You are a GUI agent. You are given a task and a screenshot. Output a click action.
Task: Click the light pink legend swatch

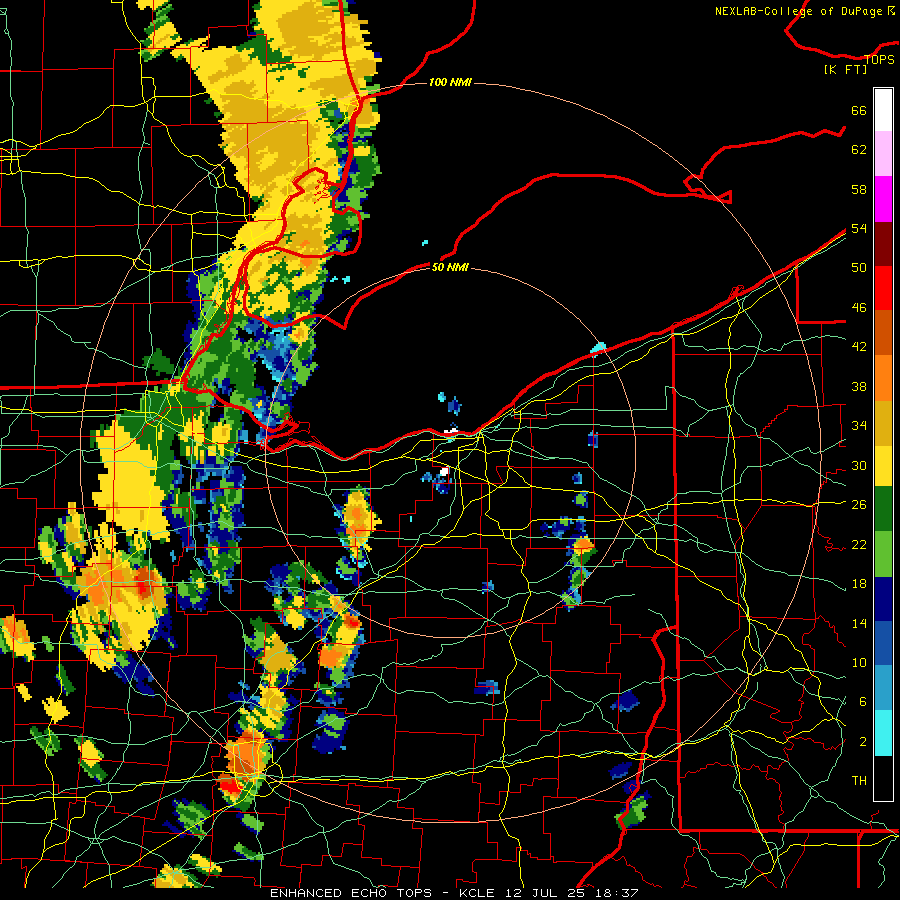coord(883,153)
